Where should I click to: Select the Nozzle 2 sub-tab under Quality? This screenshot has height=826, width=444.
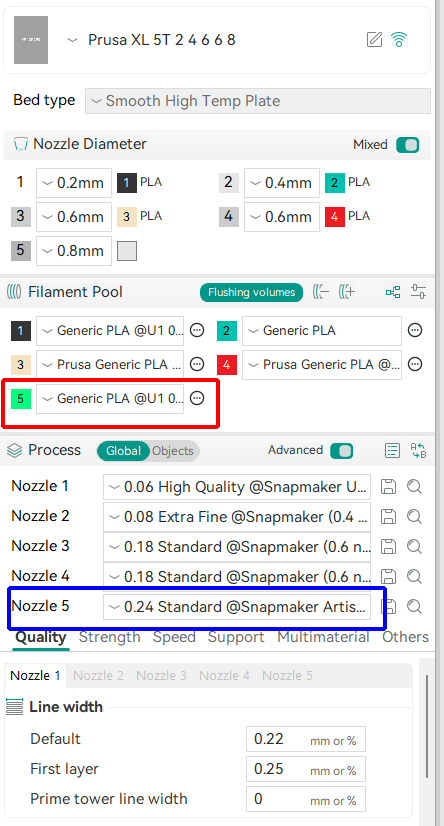tap(98, 675)
